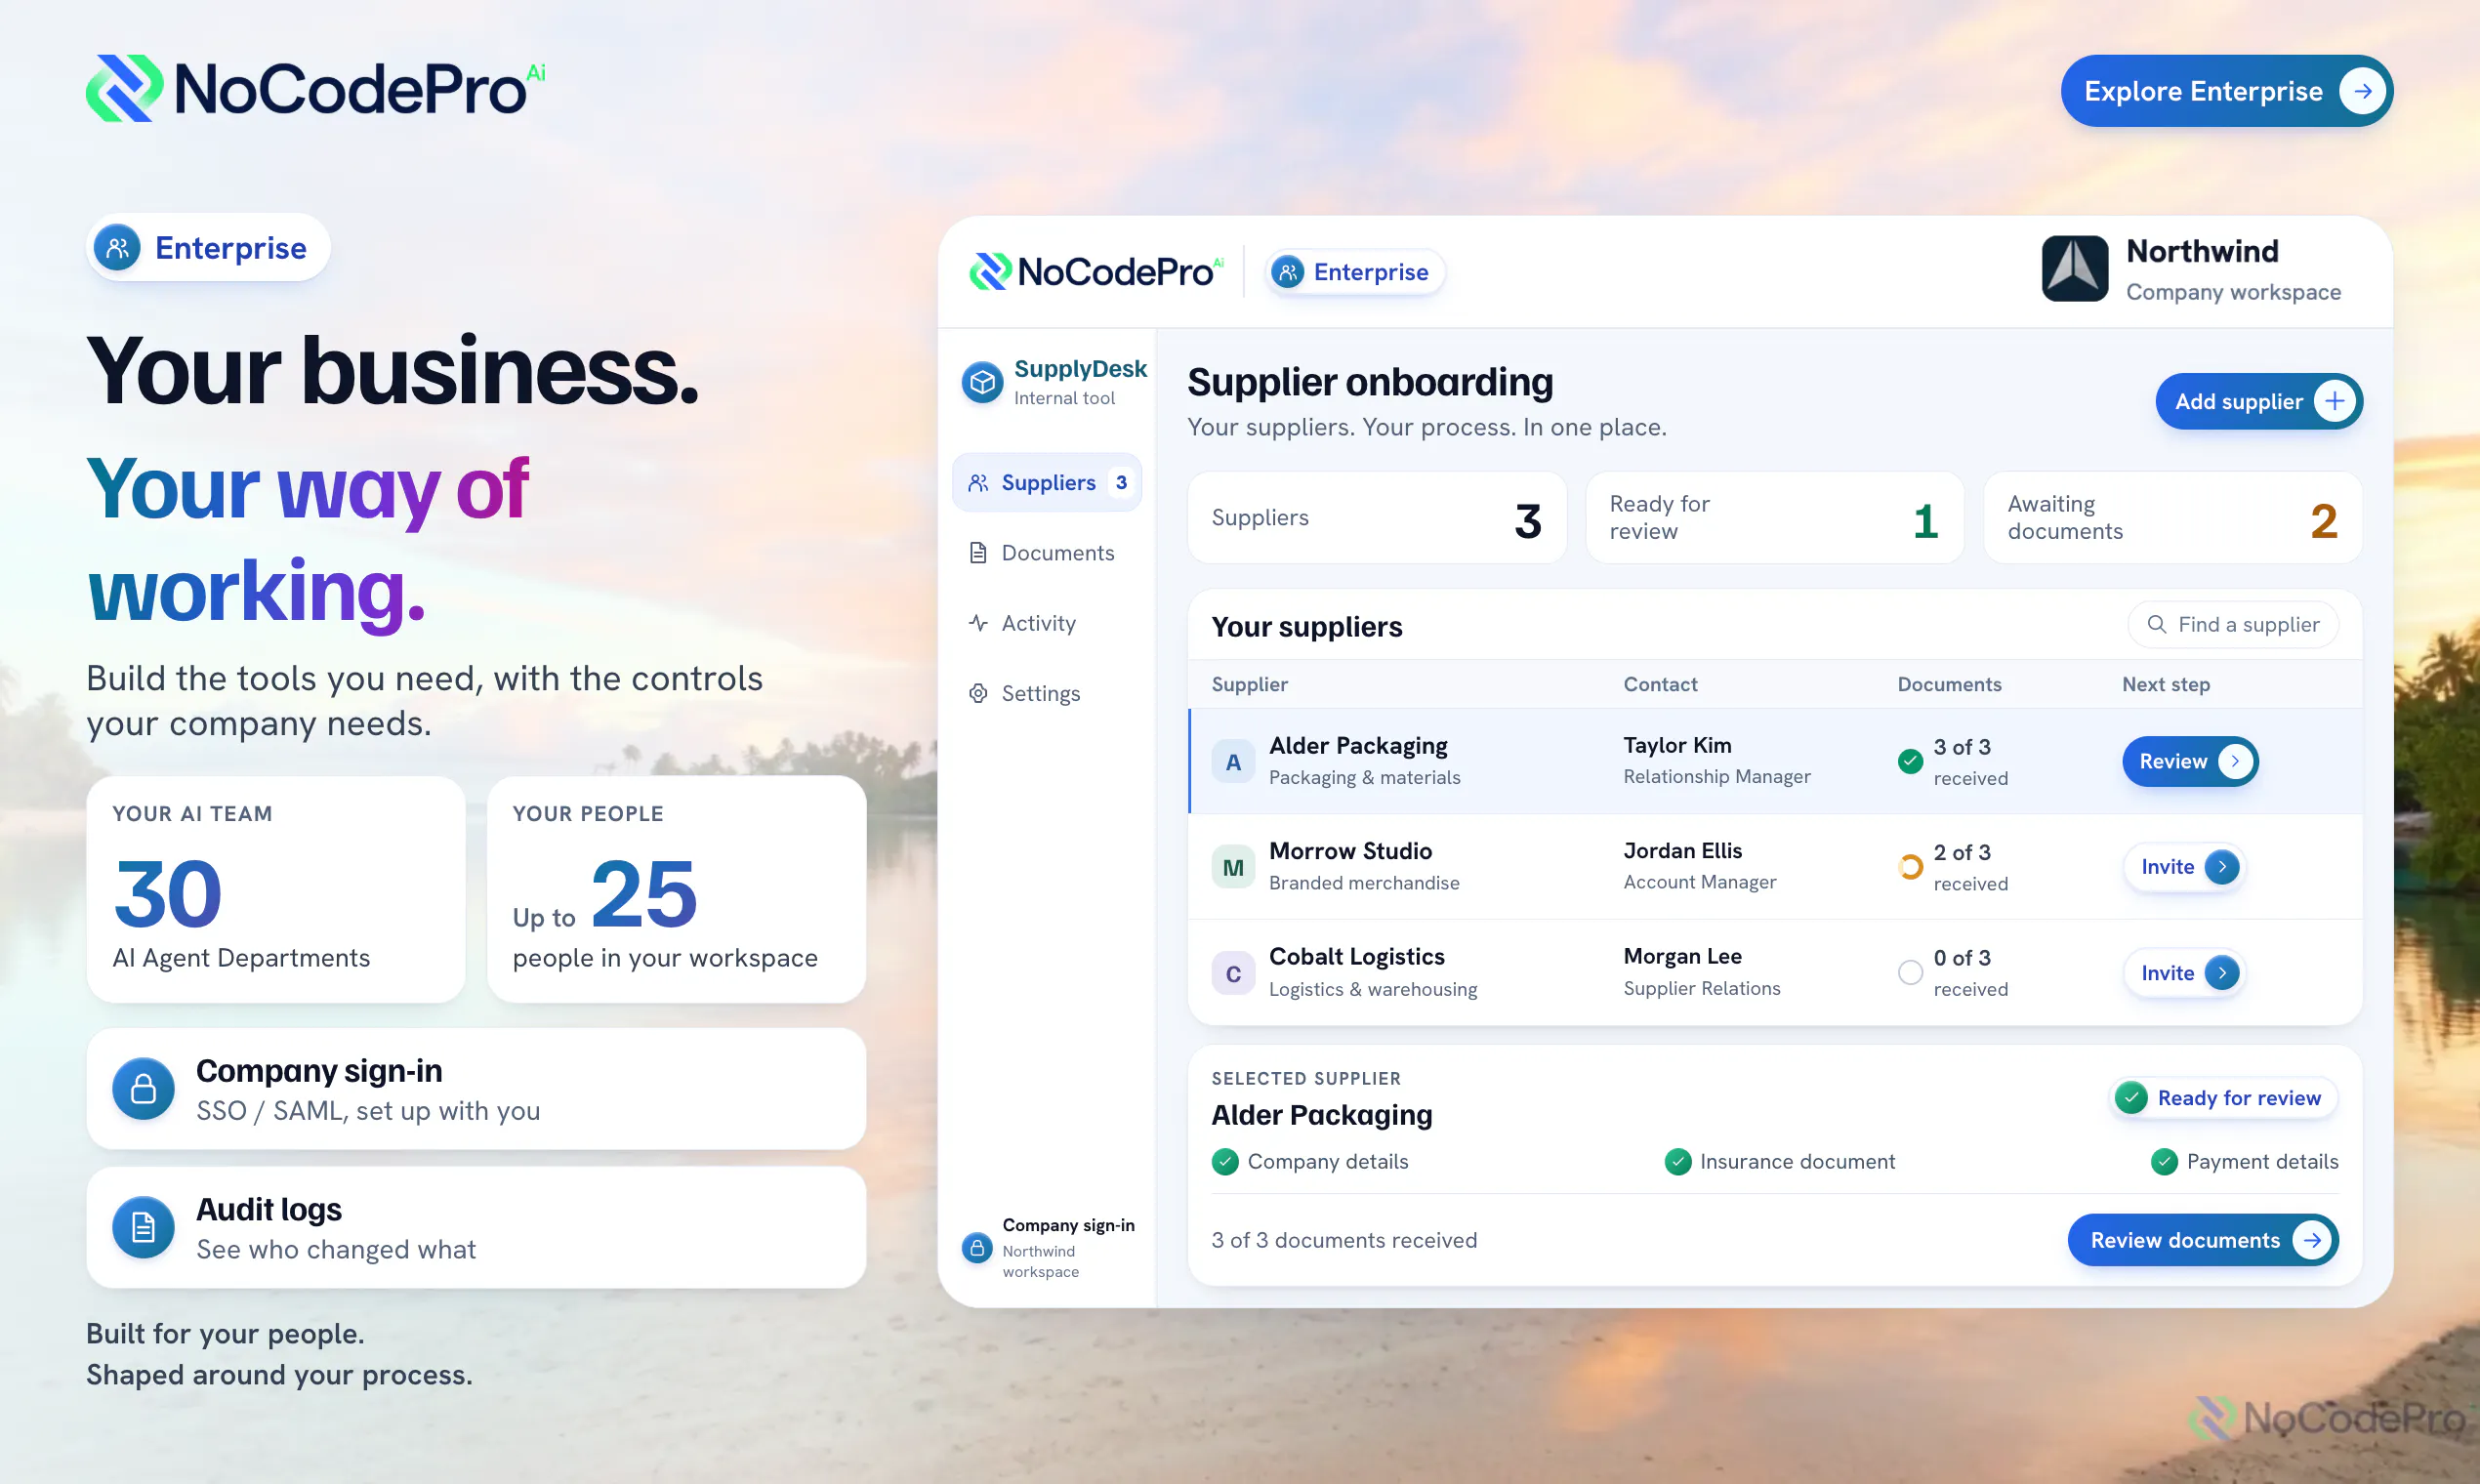Image resolution: width=2480 pixels, height=1484 pixels.
Task: Select Suppliers in the sidebar
Action: (x=1047, y=482)
